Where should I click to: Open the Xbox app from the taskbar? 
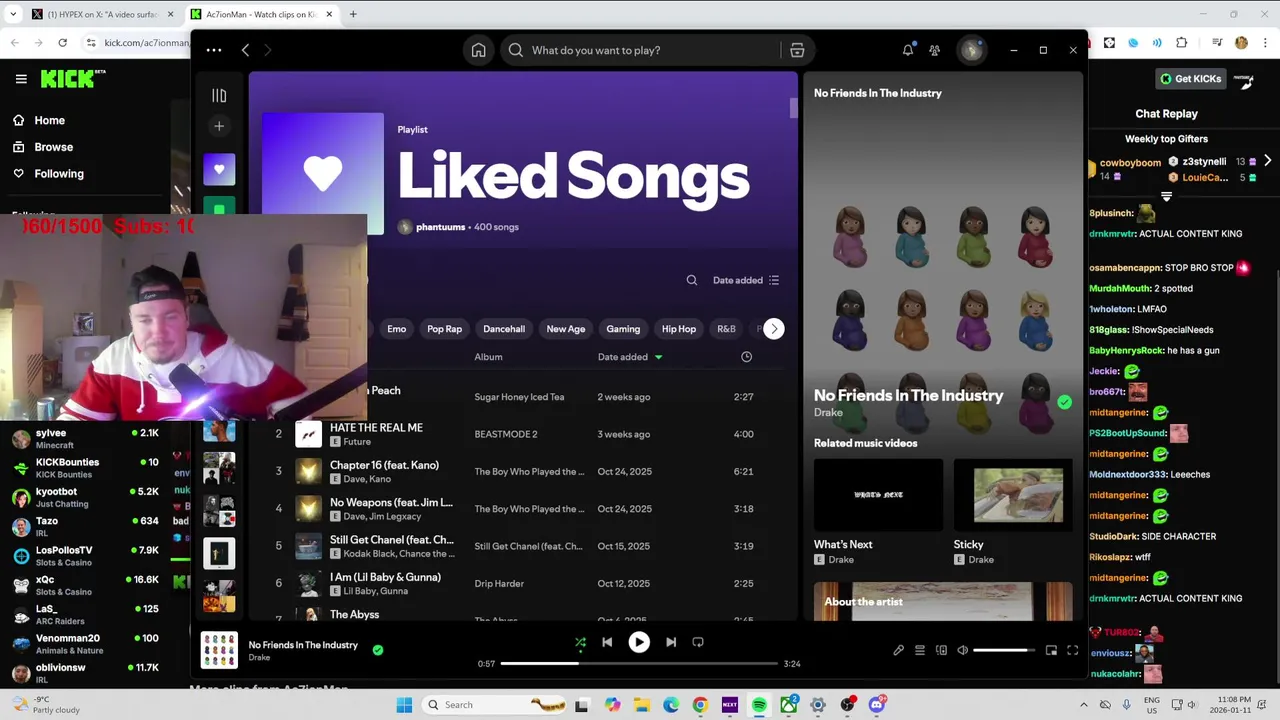click(789, 705)
